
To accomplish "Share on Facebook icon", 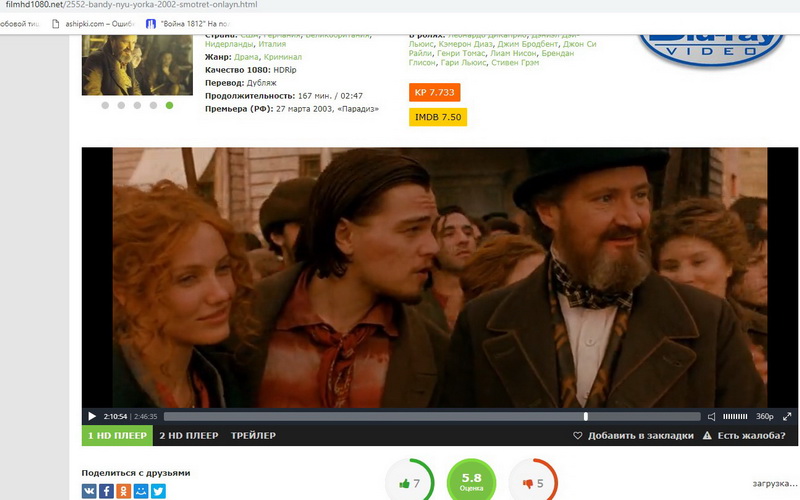I will pyautogui.click(x=106, y=491).
